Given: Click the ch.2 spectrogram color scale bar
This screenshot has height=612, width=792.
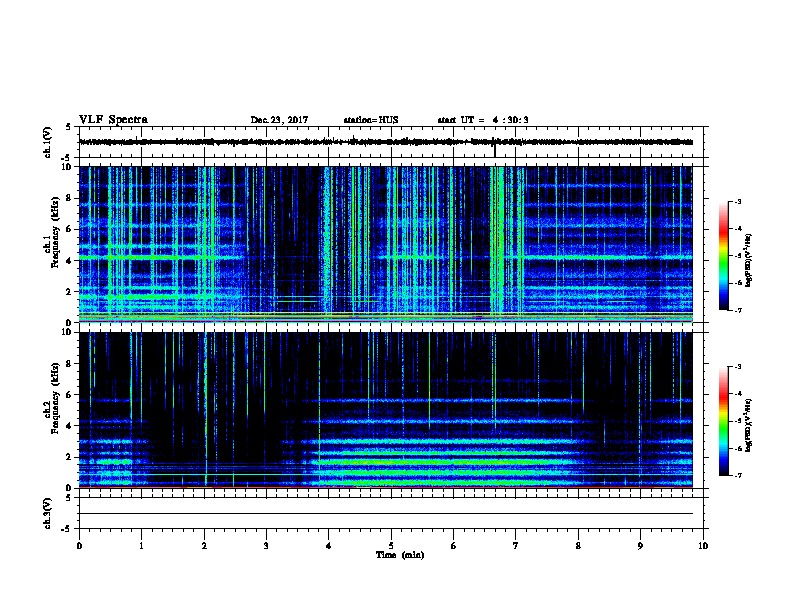Looking at the screenshot, I should (723, 421).
